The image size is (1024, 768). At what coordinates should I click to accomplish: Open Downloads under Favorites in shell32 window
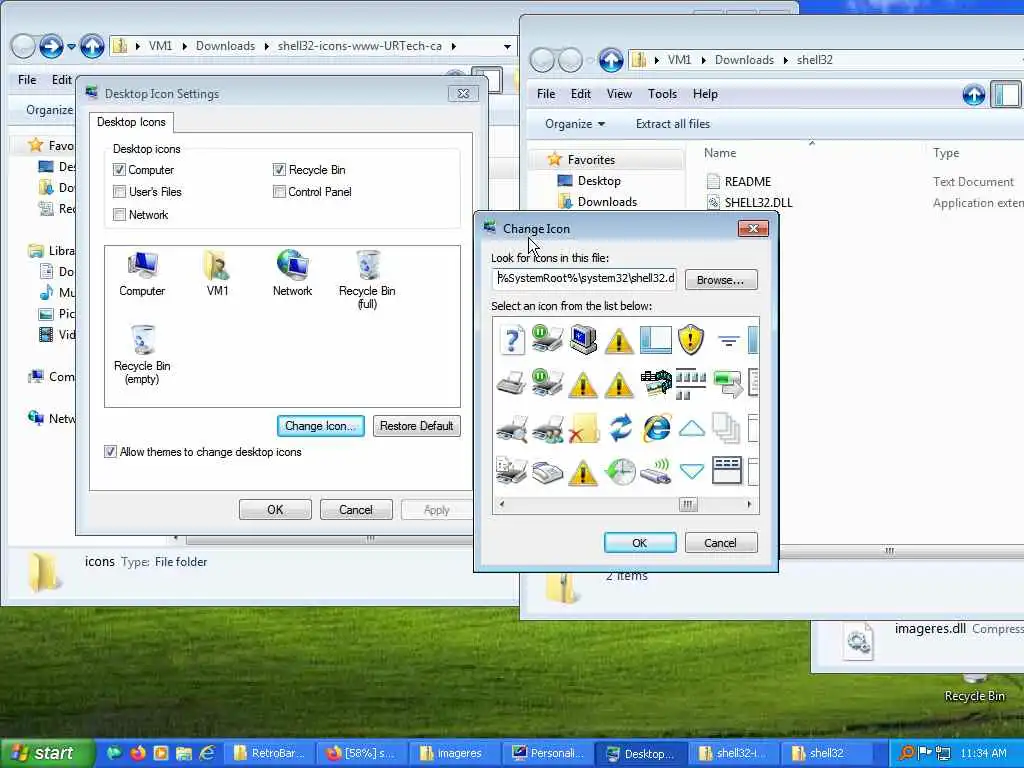(598, 202)
